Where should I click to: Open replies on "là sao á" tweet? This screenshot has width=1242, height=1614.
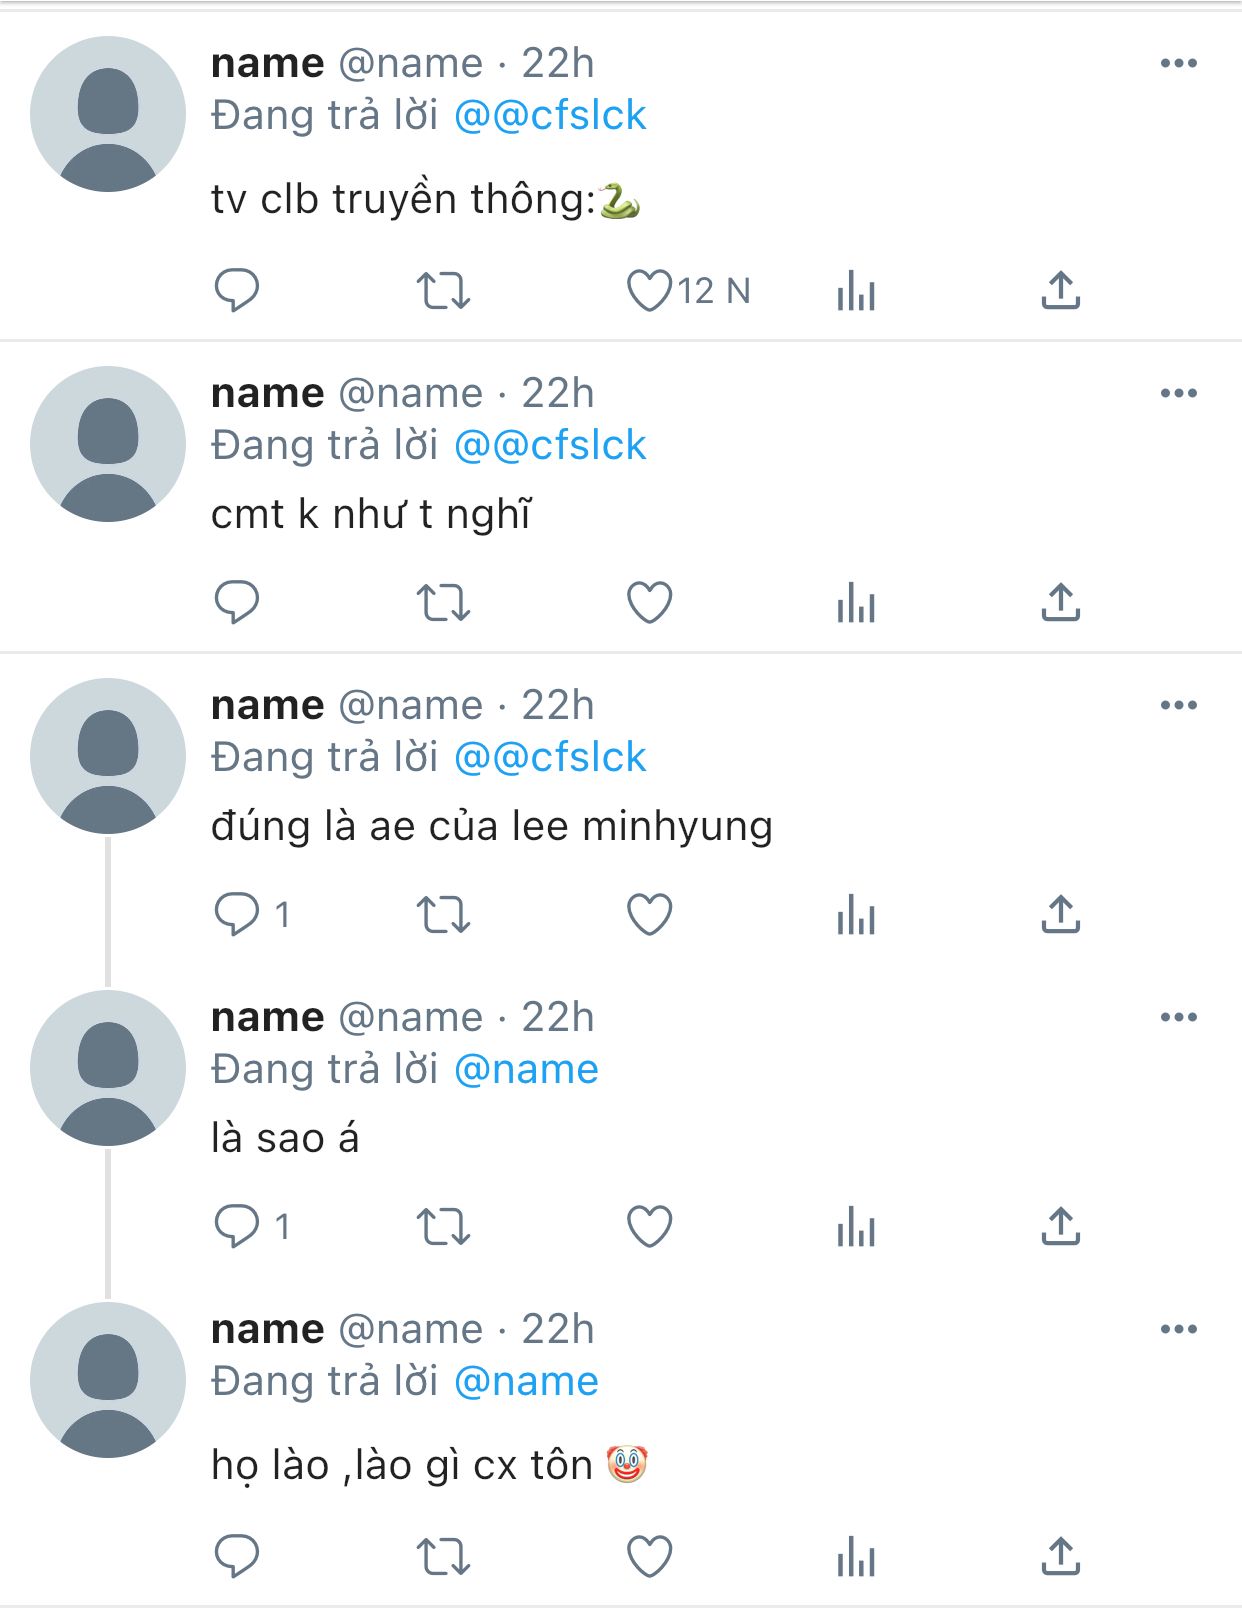[237, 1227]
